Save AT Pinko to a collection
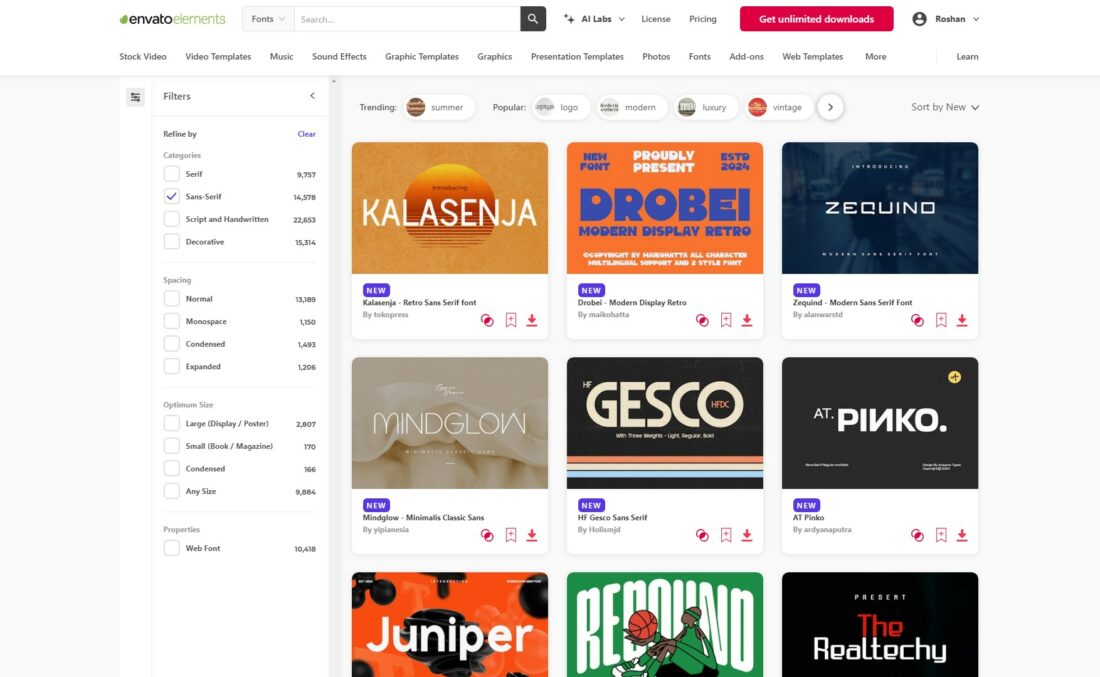 pyautogui.click(x=941, y=535)
